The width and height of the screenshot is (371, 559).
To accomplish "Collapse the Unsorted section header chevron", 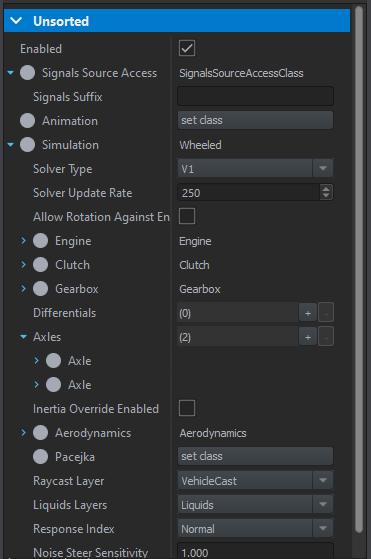I will coord(16,21).
